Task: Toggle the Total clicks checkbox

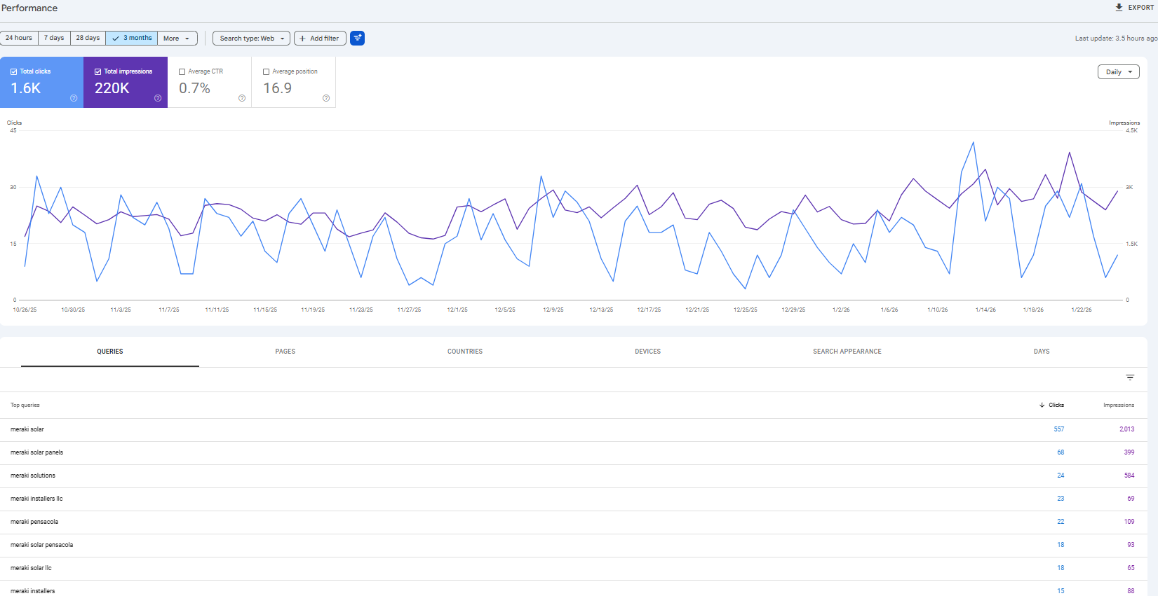Action: [14, 72]
